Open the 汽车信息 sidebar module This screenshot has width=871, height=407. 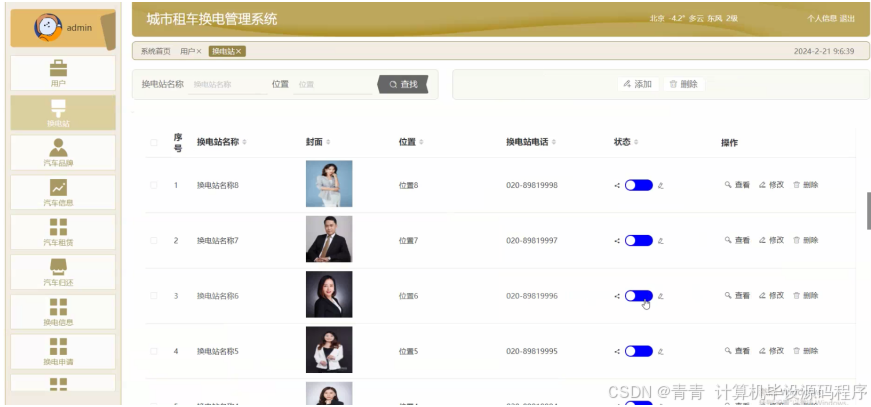[x=63, y=193]
